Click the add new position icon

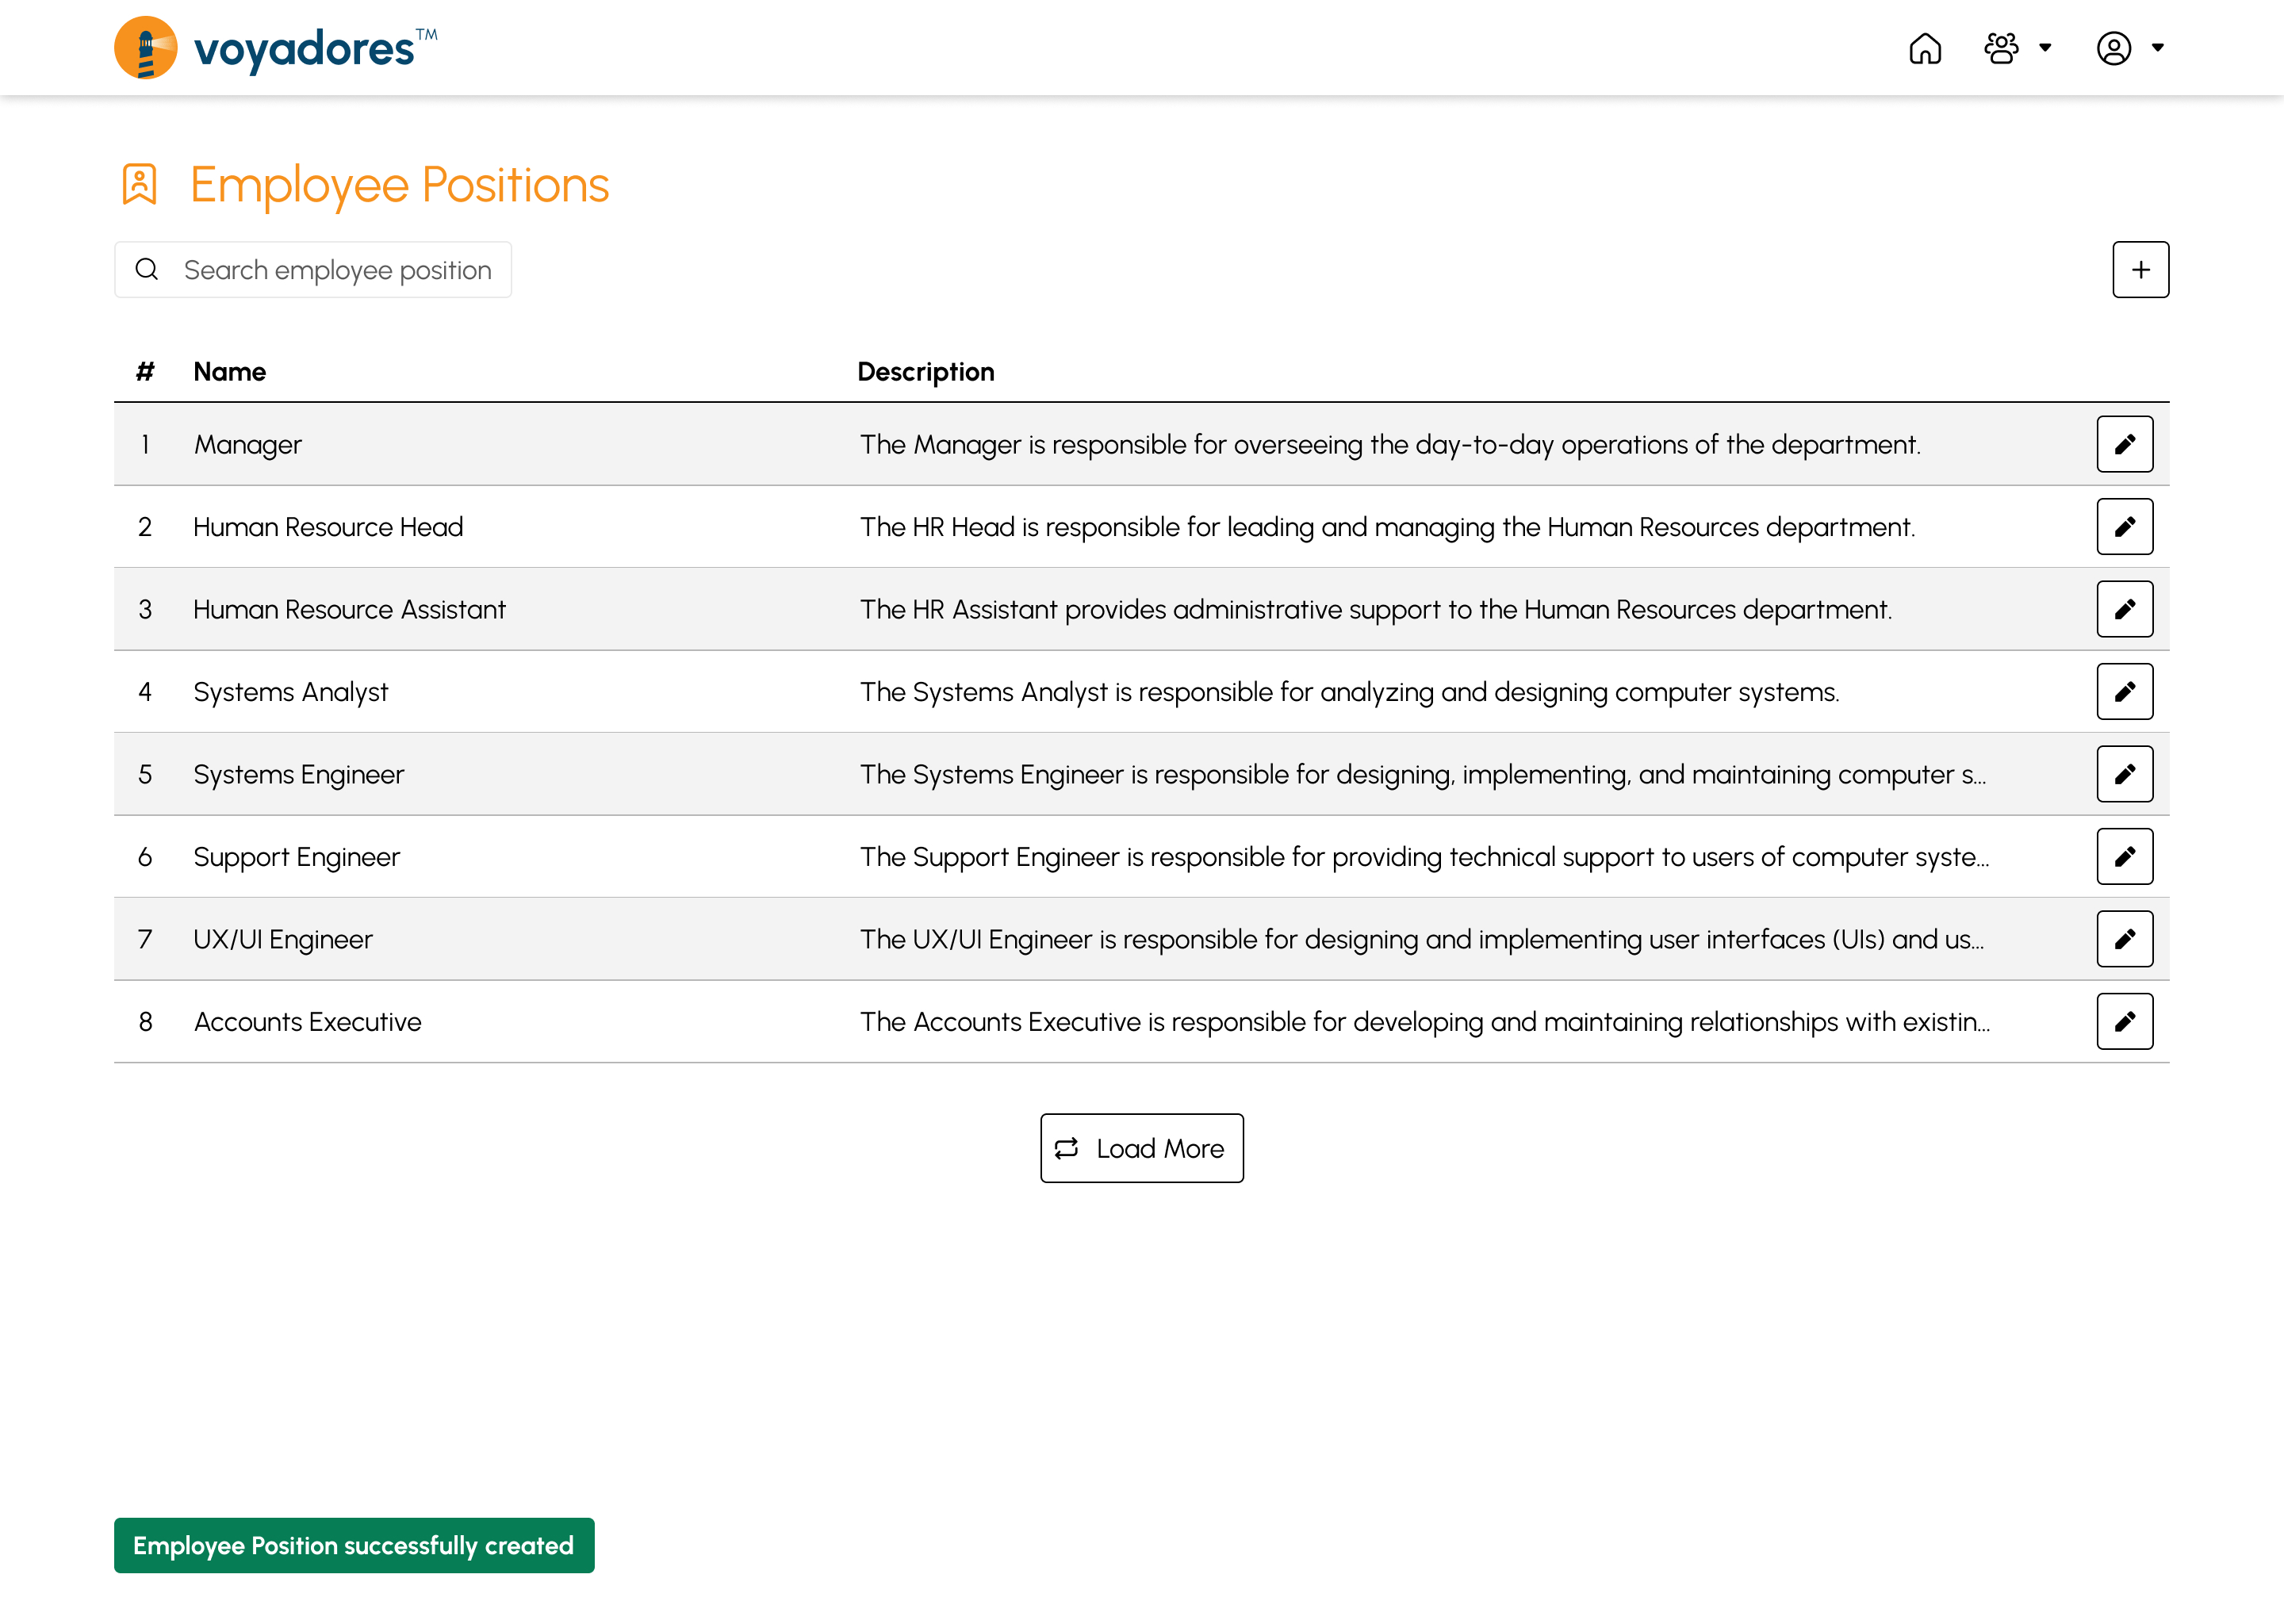pos(2142,269)
